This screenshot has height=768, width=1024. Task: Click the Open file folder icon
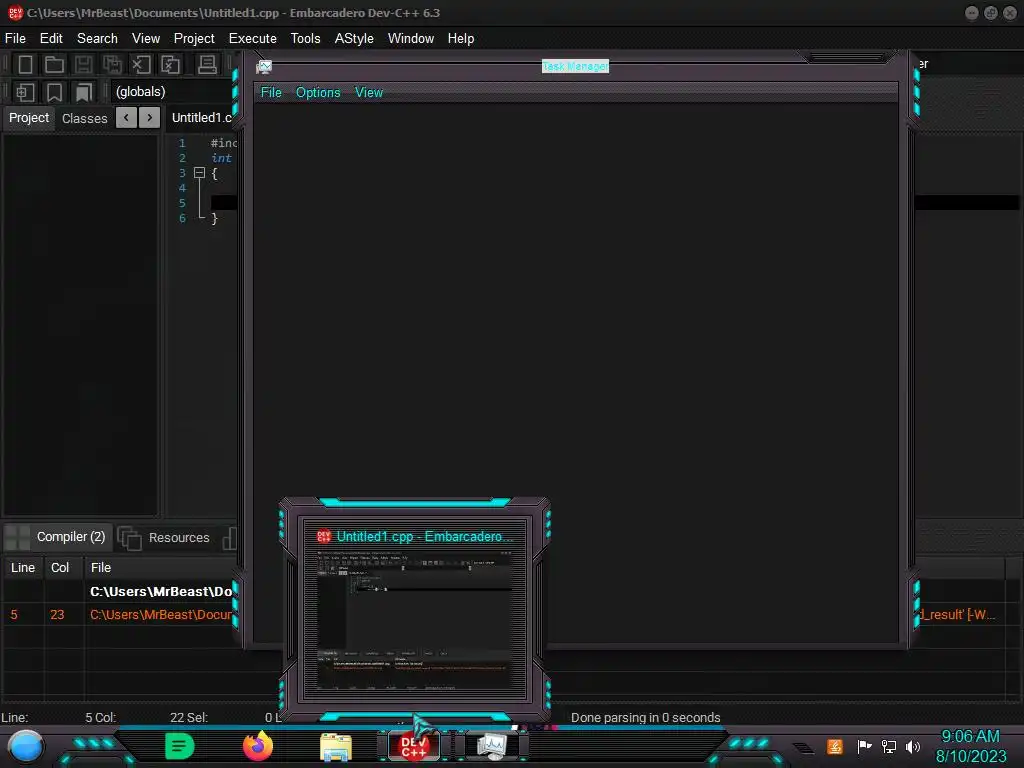pos(54,64)
